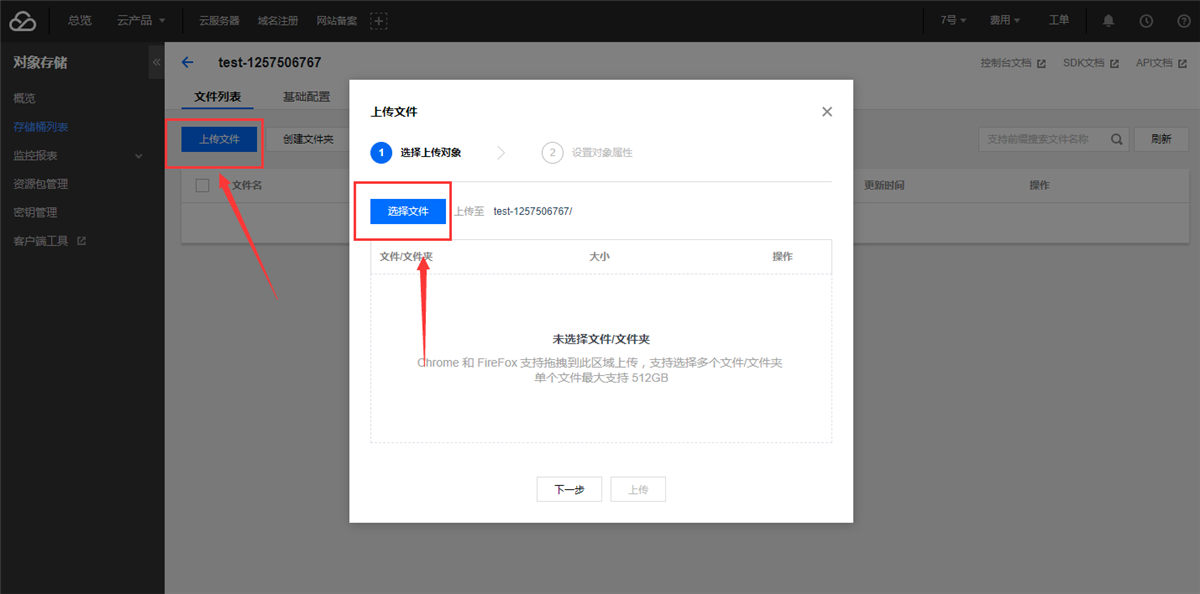The image size is (1200, 594).
Task: Open the notification bell
Action: (x=1108, y=20)
